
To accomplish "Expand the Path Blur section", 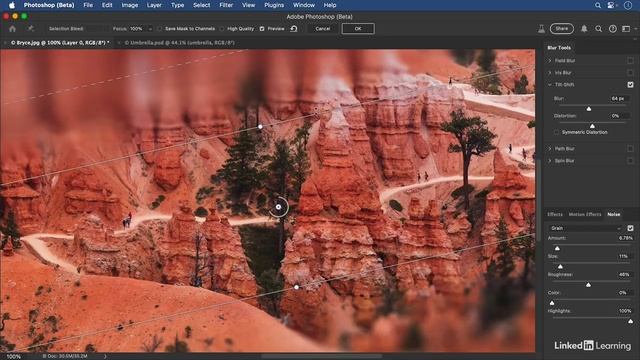I will 550,149.
